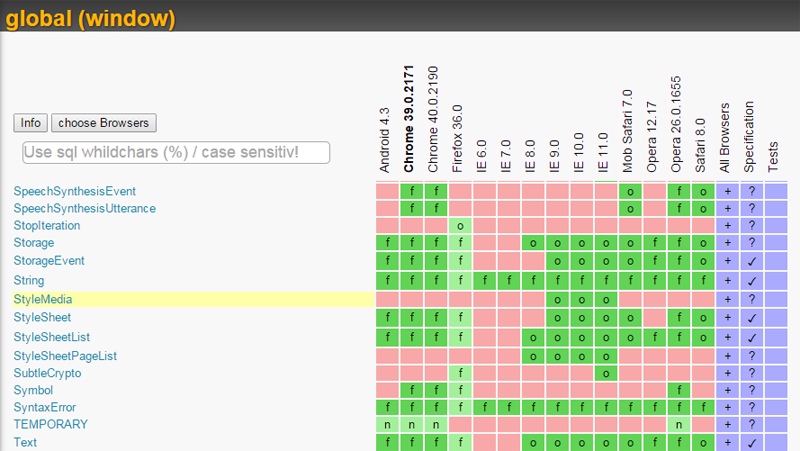Open the choose Browsers button
This screenshot has width=800, height=451.
104,123
